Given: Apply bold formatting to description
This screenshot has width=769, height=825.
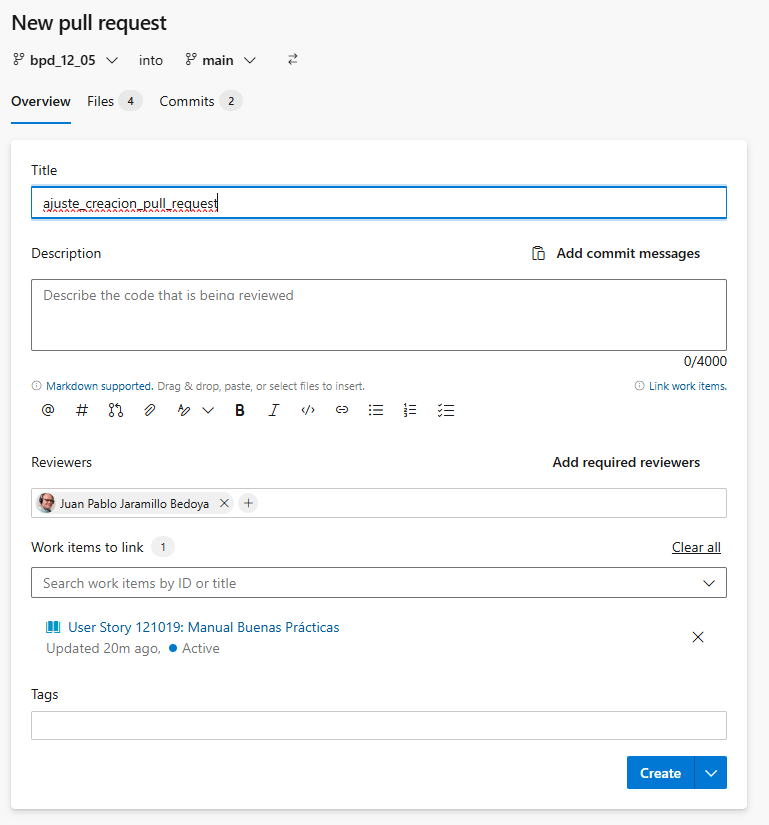Looking at the screenshot, I should click(x=240, y=410).
